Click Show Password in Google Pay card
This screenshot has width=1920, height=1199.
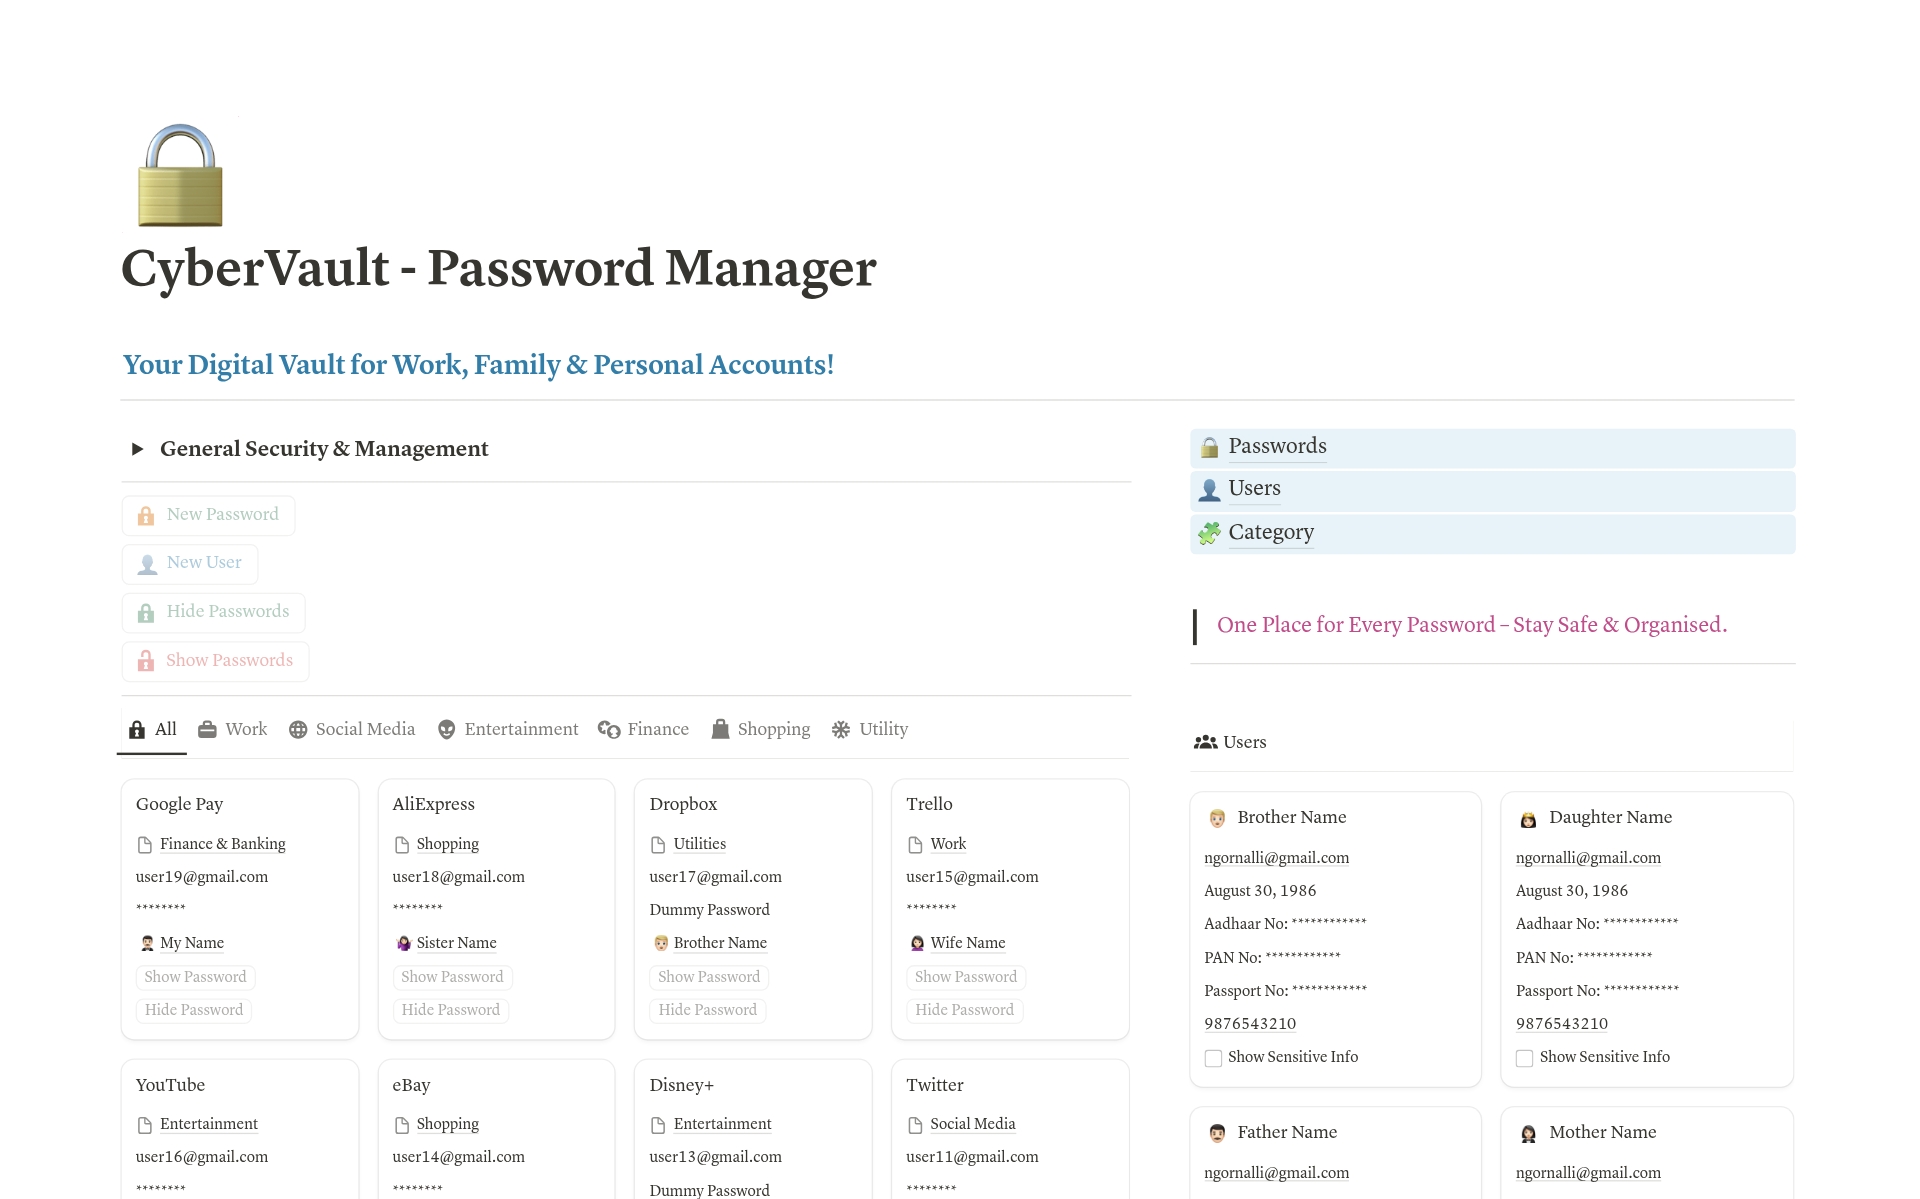tap(195, 977)
